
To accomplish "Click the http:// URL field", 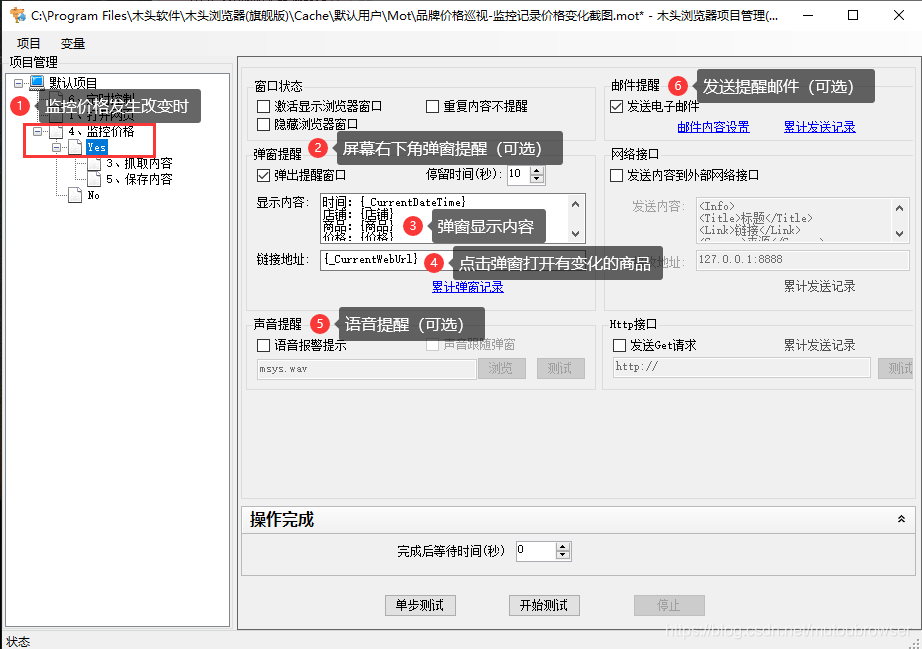I will point(741,367).
